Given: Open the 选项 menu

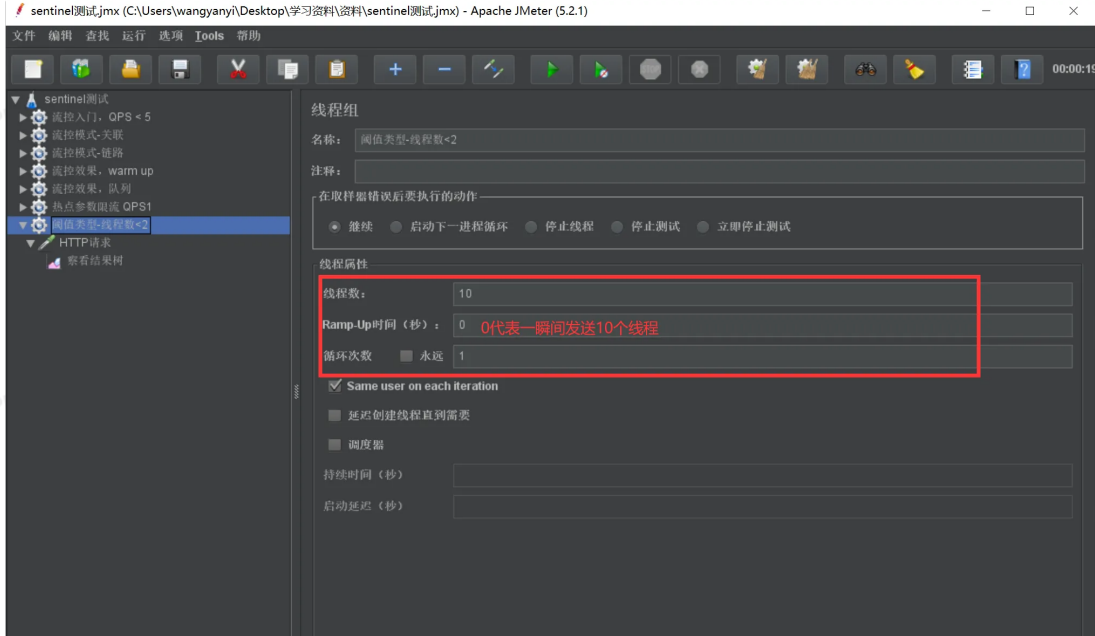Looking at the screenshot, I should point(170,36).
